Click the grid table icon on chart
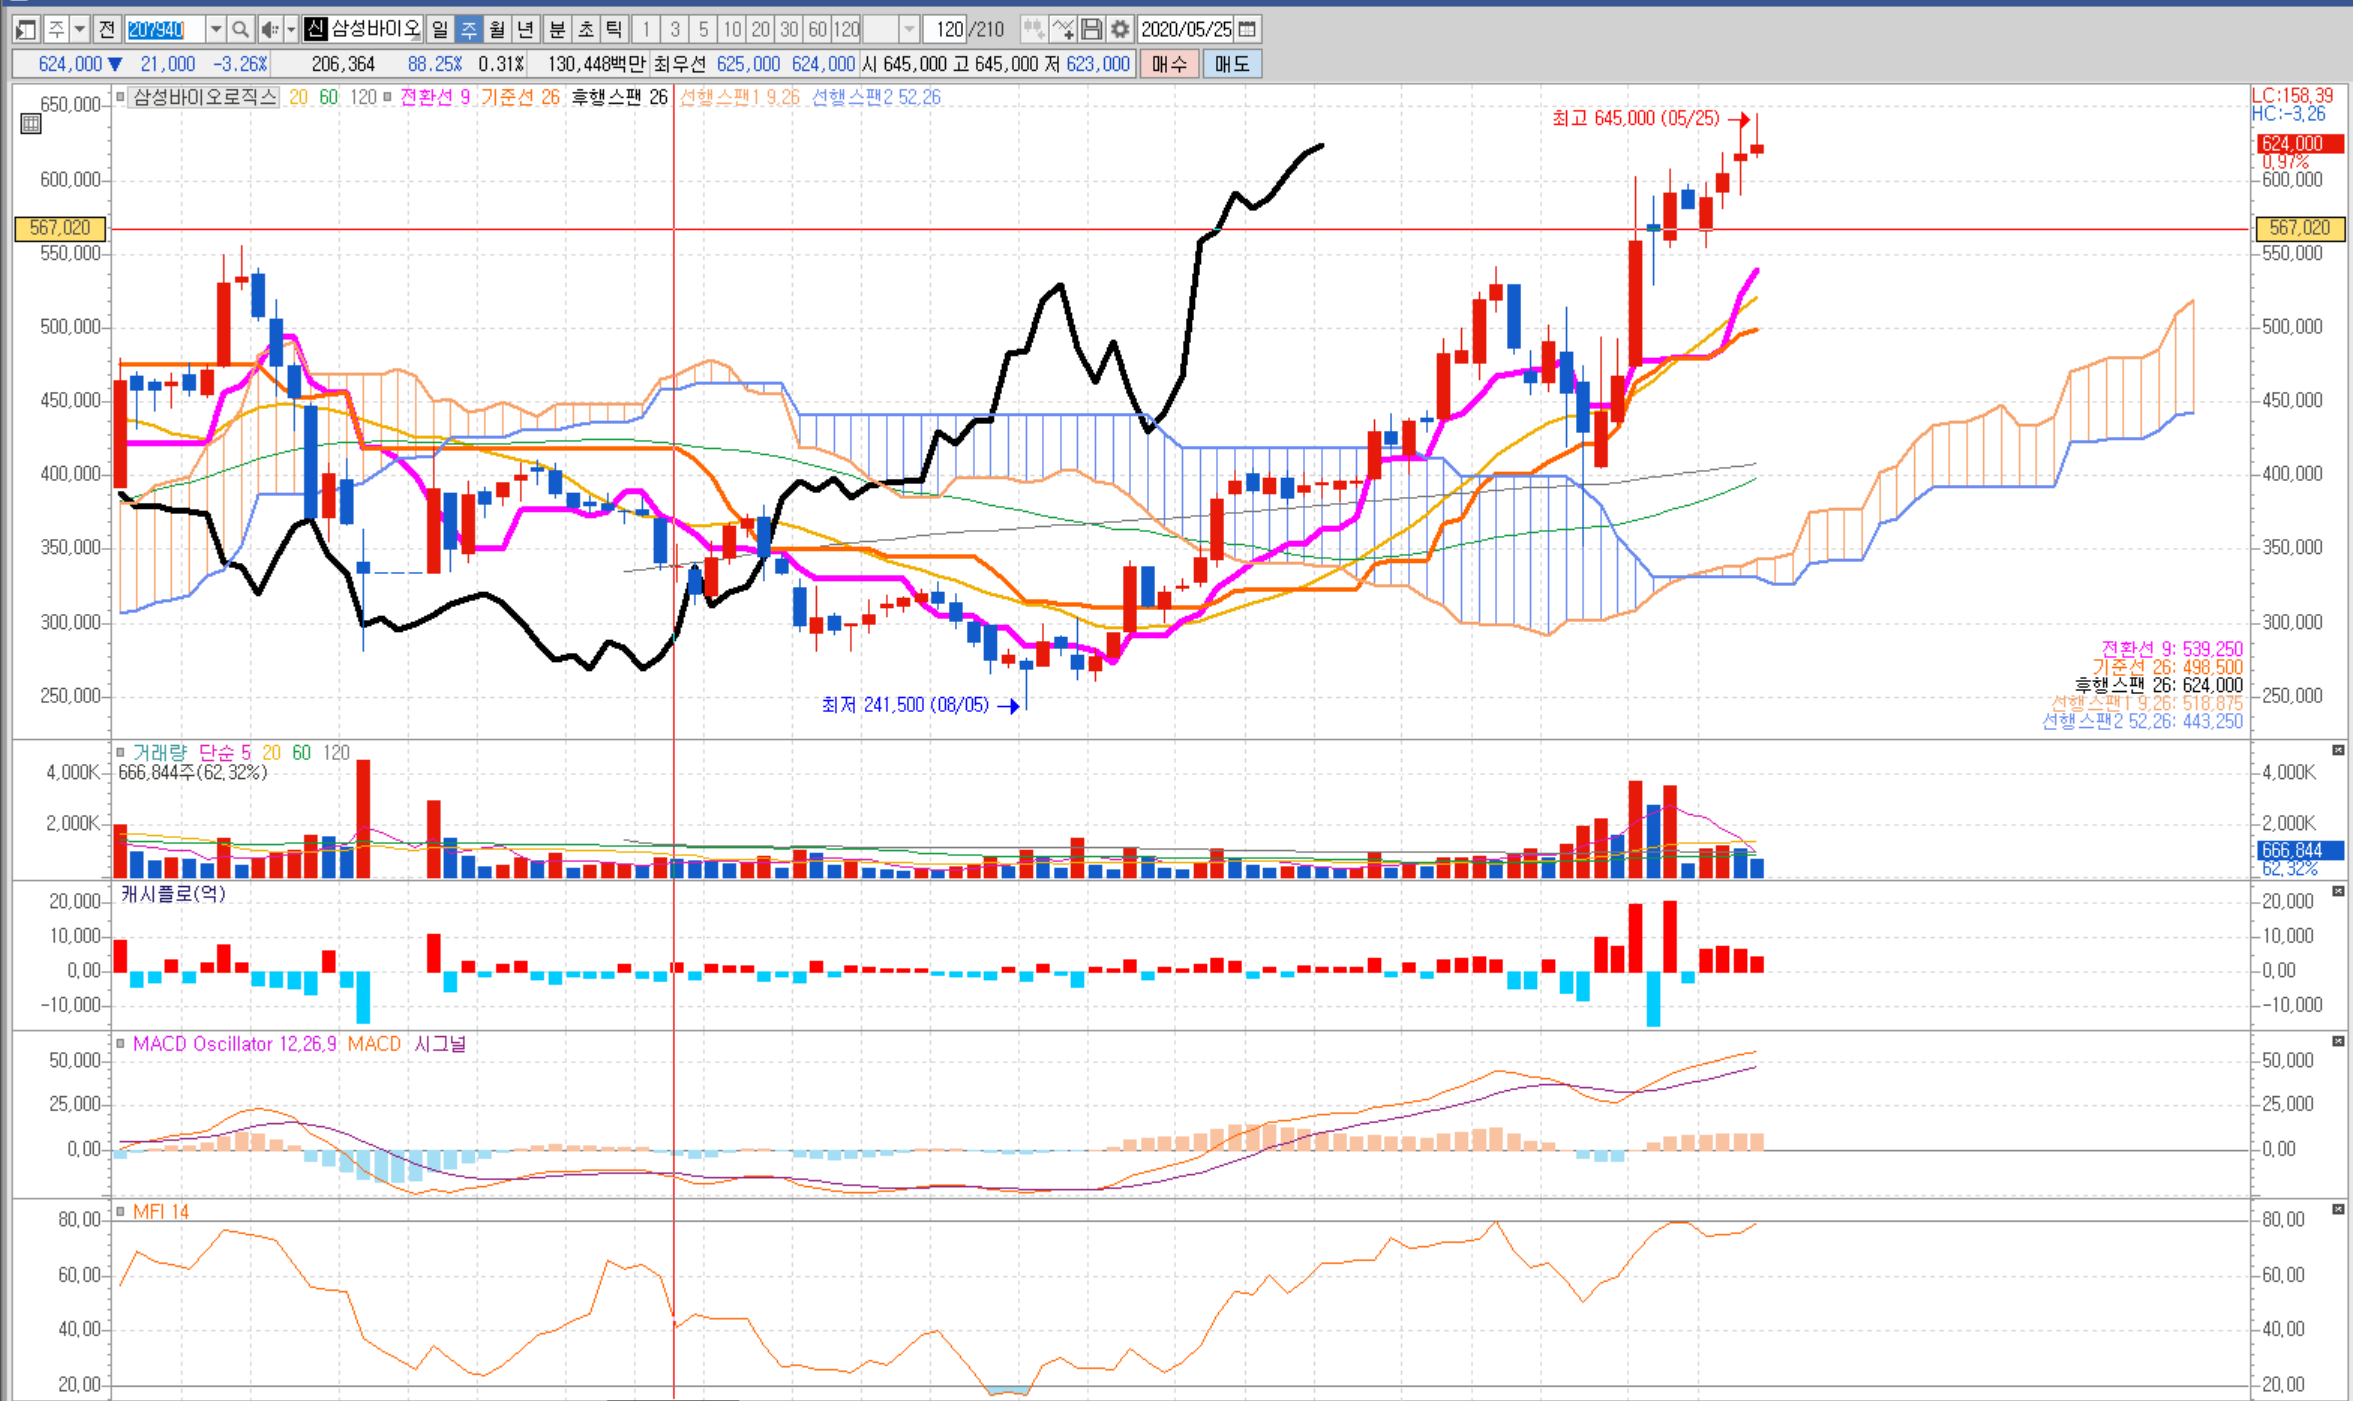This screenshot has height=1401, width=2353. [x=31, y=124]
